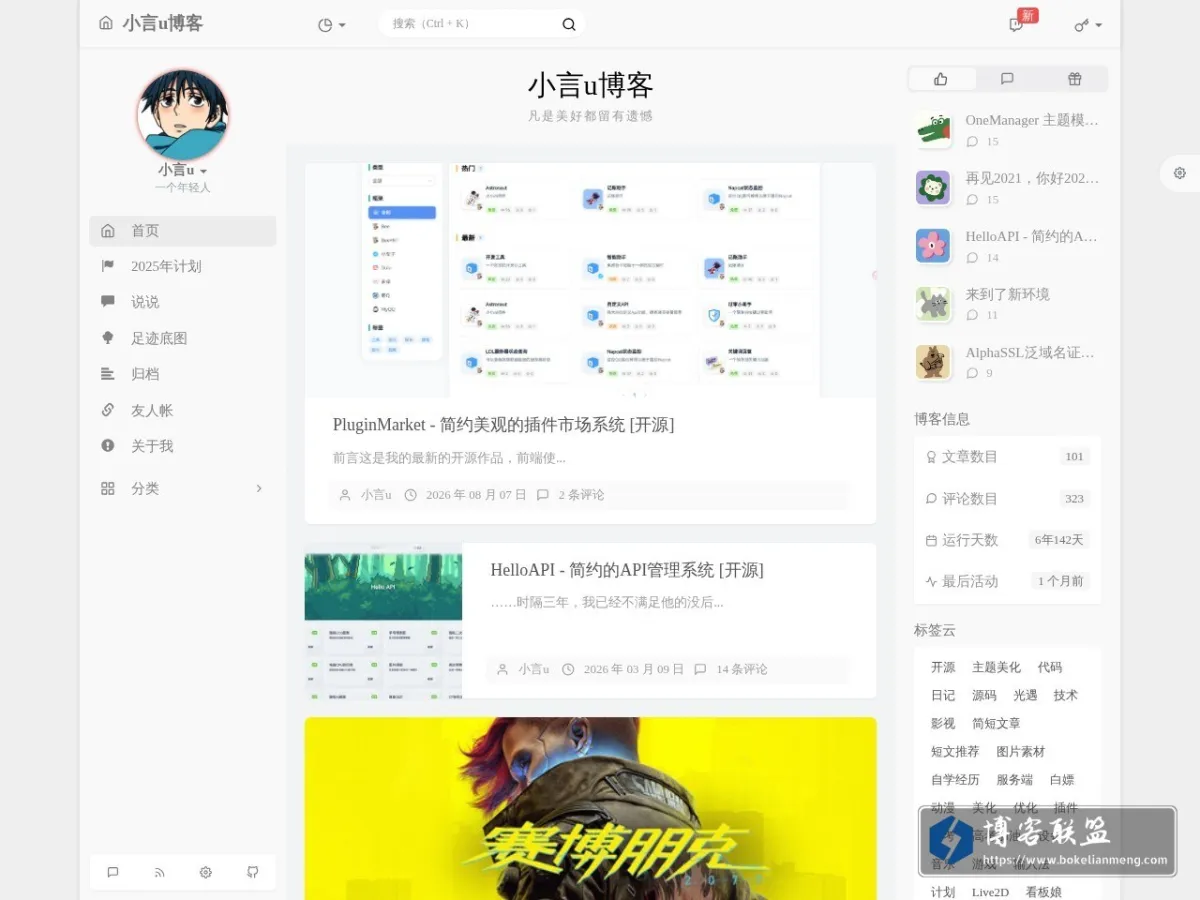1200x900 pixels.
Task: Select the thumbs-up popular posts tab
Action: (941, 79)
